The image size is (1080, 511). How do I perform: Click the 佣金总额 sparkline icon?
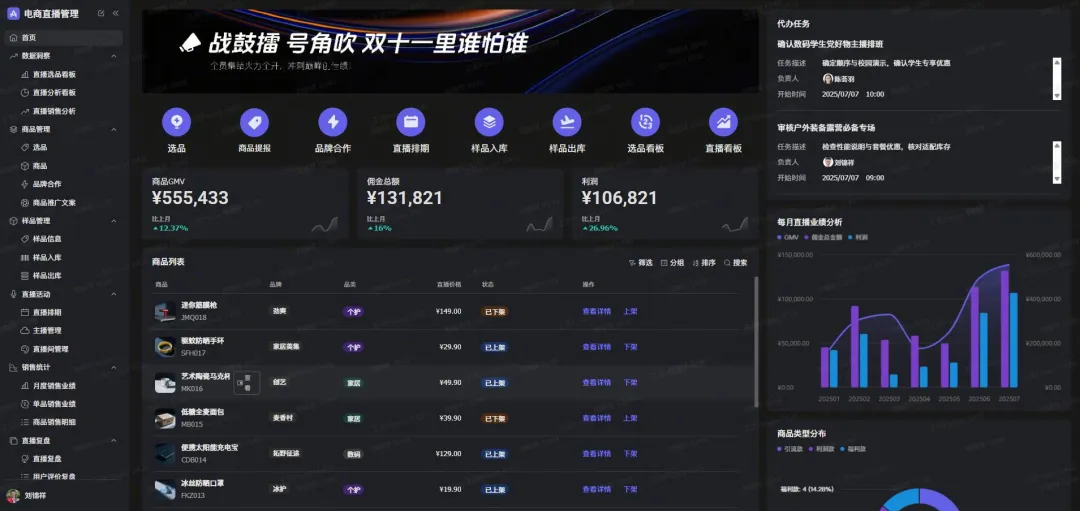point(539,225)
